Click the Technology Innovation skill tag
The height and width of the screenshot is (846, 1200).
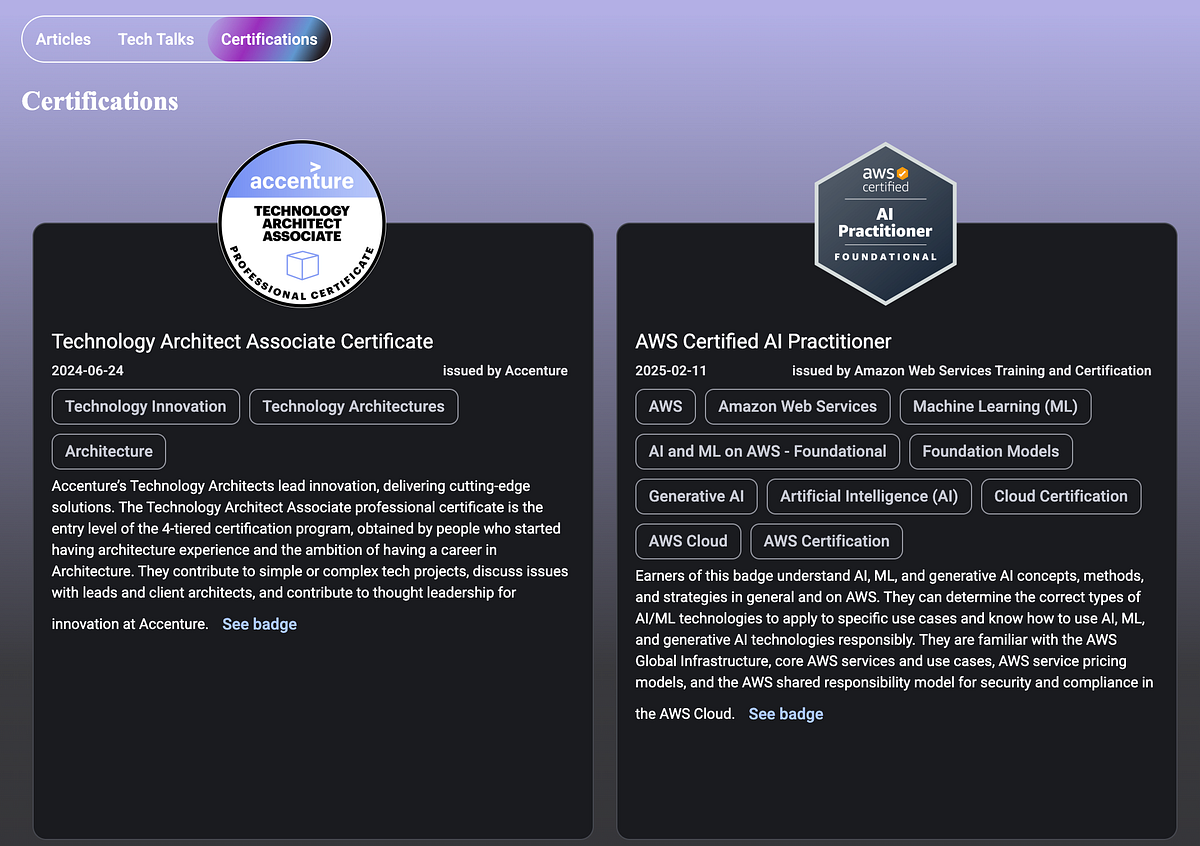point(145,406)
